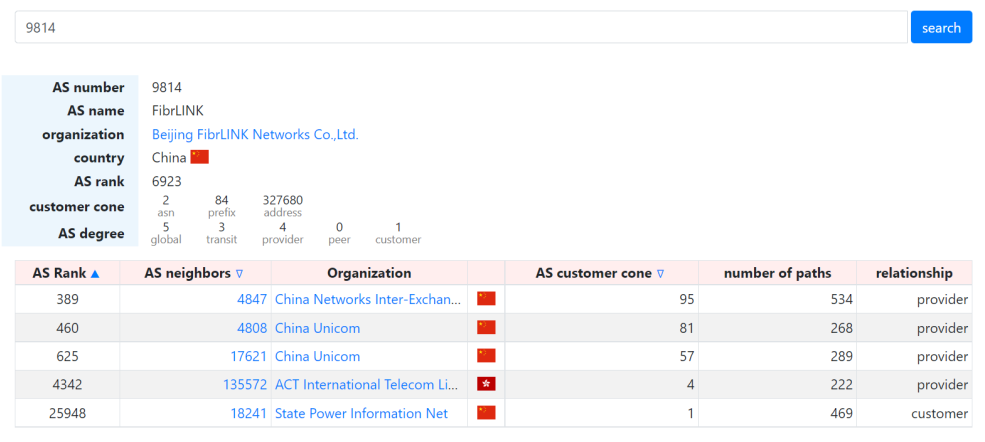Click customer cone value 57

(x=687, y=357)
